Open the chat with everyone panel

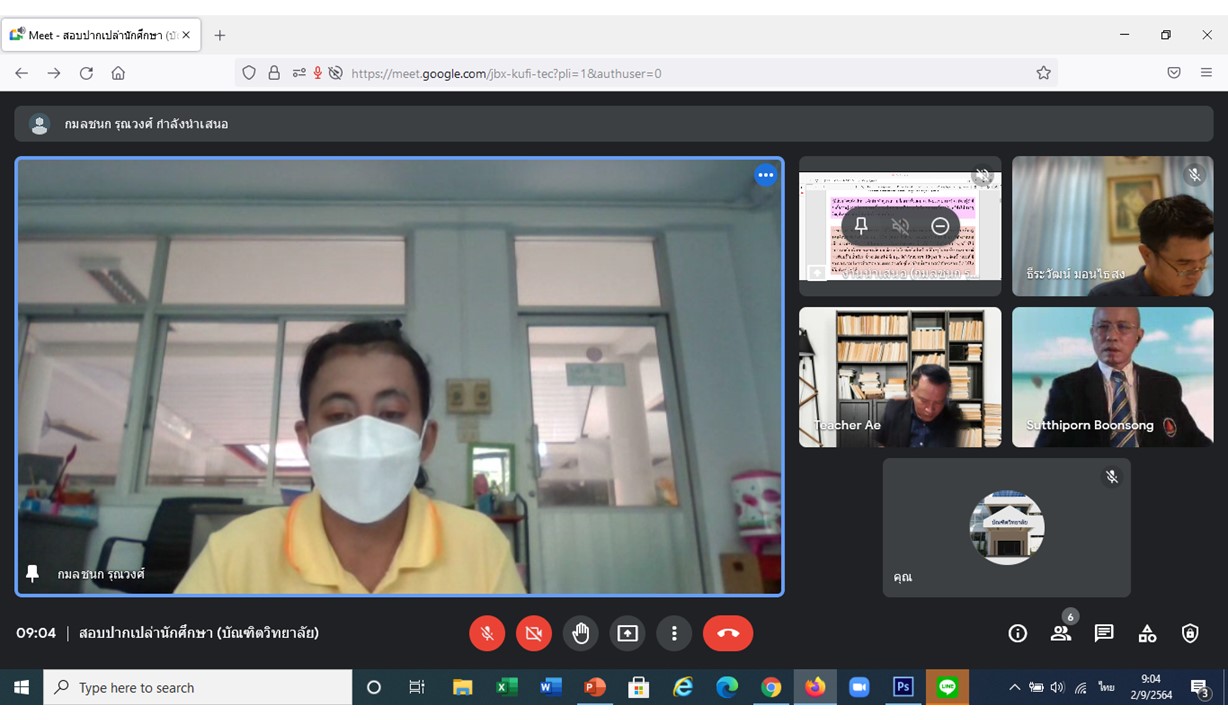coord(1104,633)
